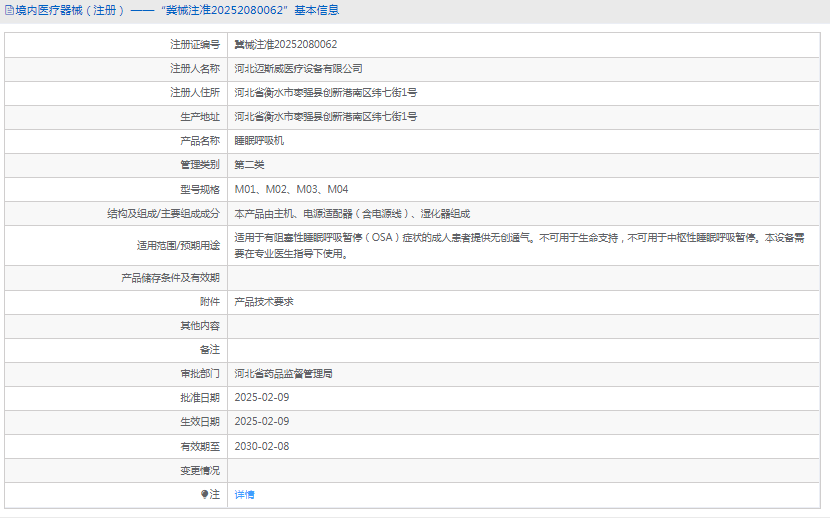Click the 生产地址 label

coord(200,117)
